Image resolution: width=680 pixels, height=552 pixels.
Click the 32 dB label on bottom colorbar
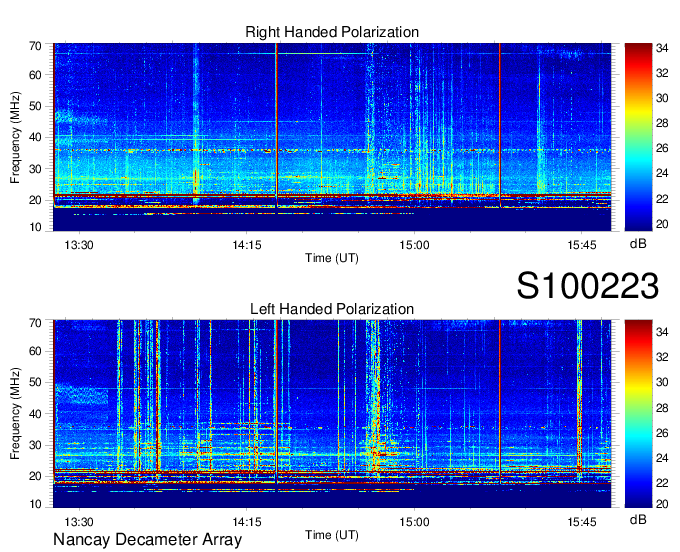point(662,357)
